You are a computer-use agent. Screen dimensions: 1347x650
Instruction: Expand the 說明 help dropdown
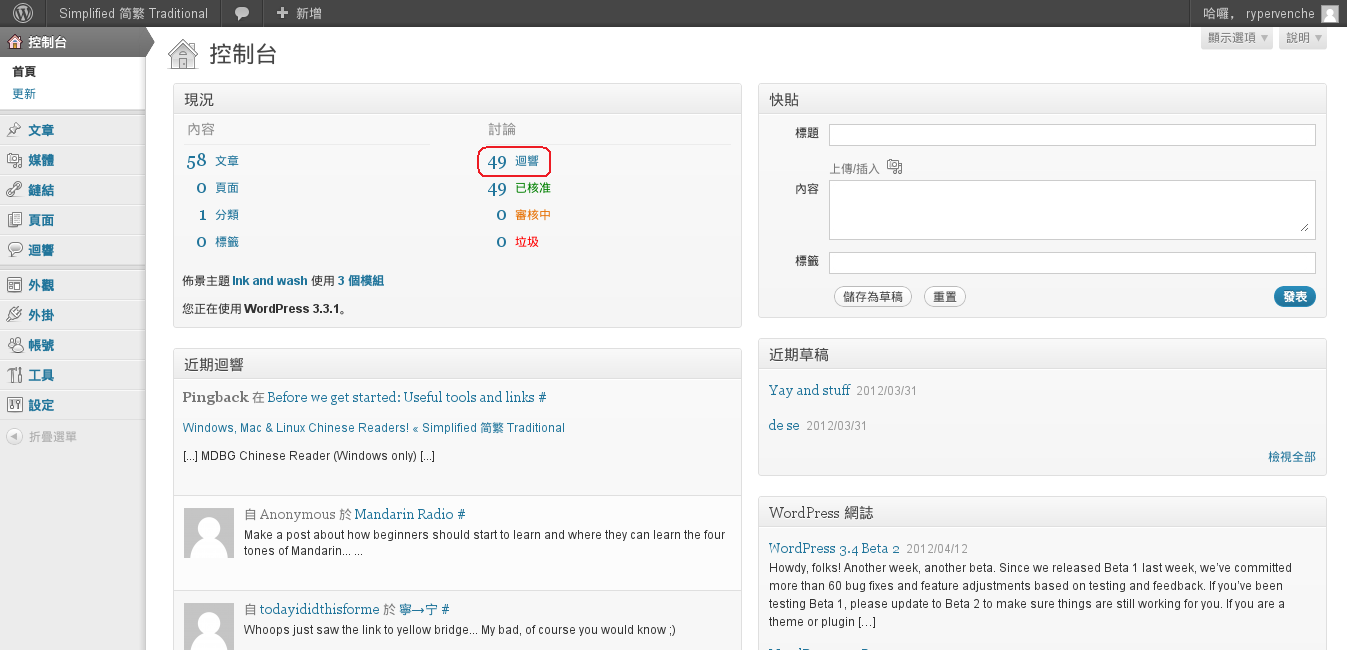[x=1303, y=38]
